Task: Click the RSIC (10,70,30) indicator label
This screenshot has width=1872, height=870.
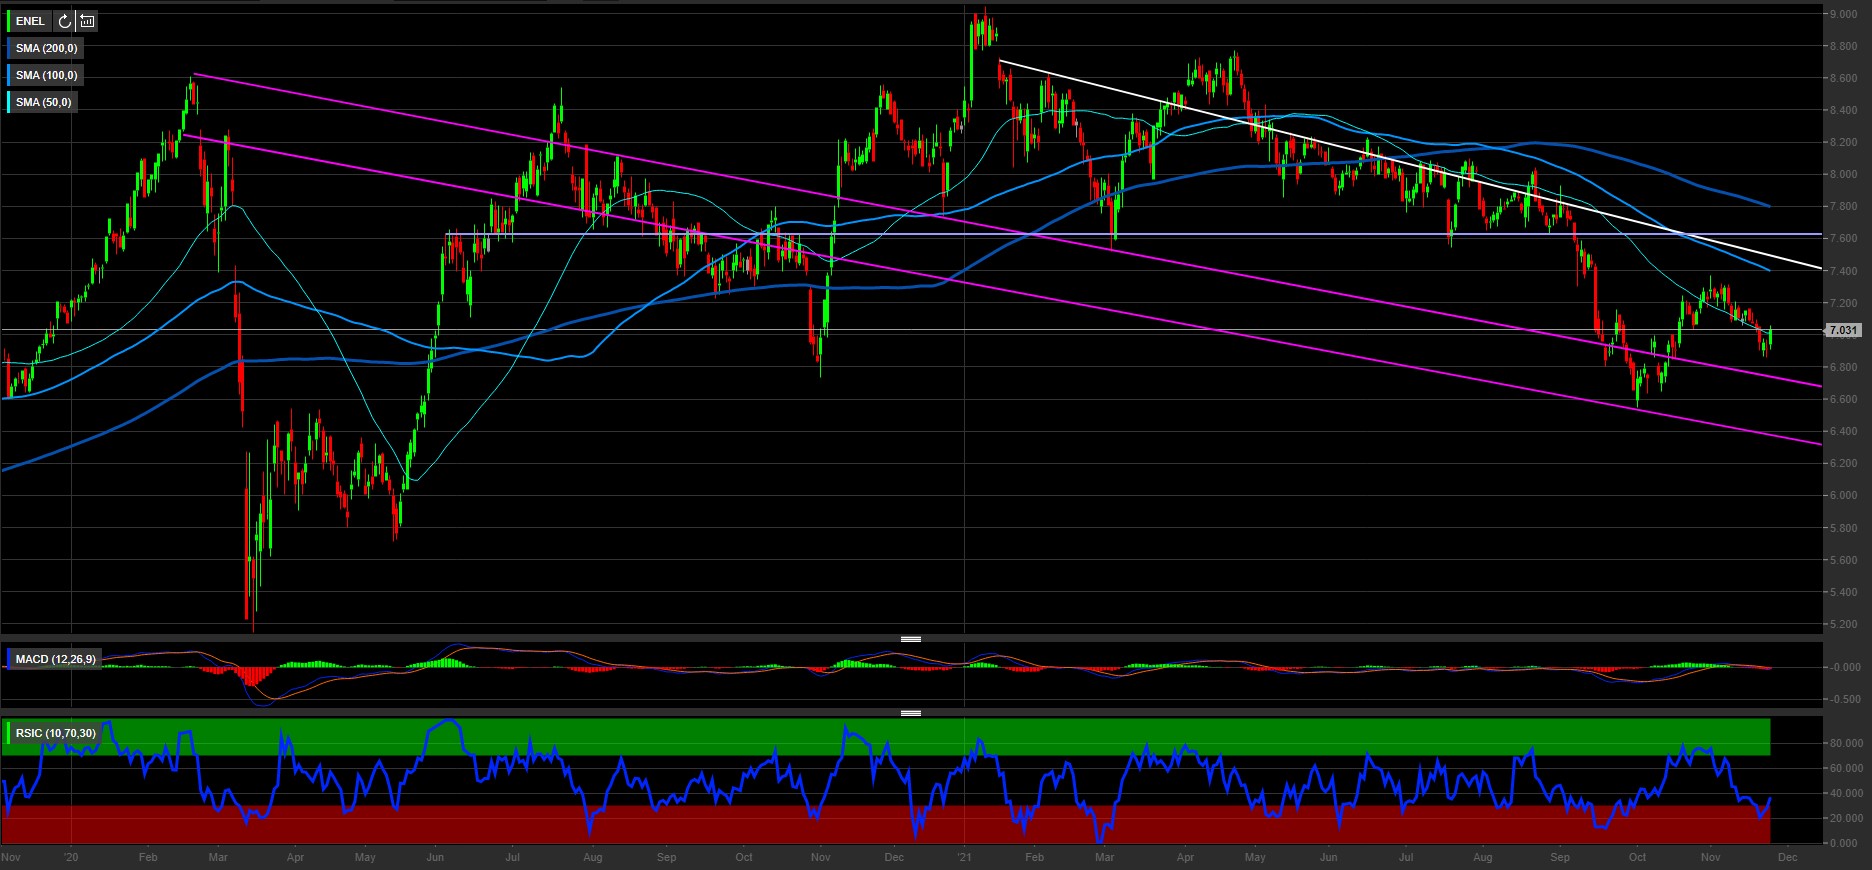Action: [x=56, y=733]
